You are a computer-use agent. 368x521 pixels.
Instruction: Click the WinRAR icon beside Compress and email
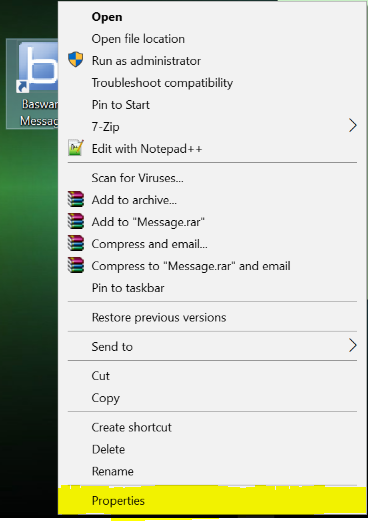tap(76, 243)
